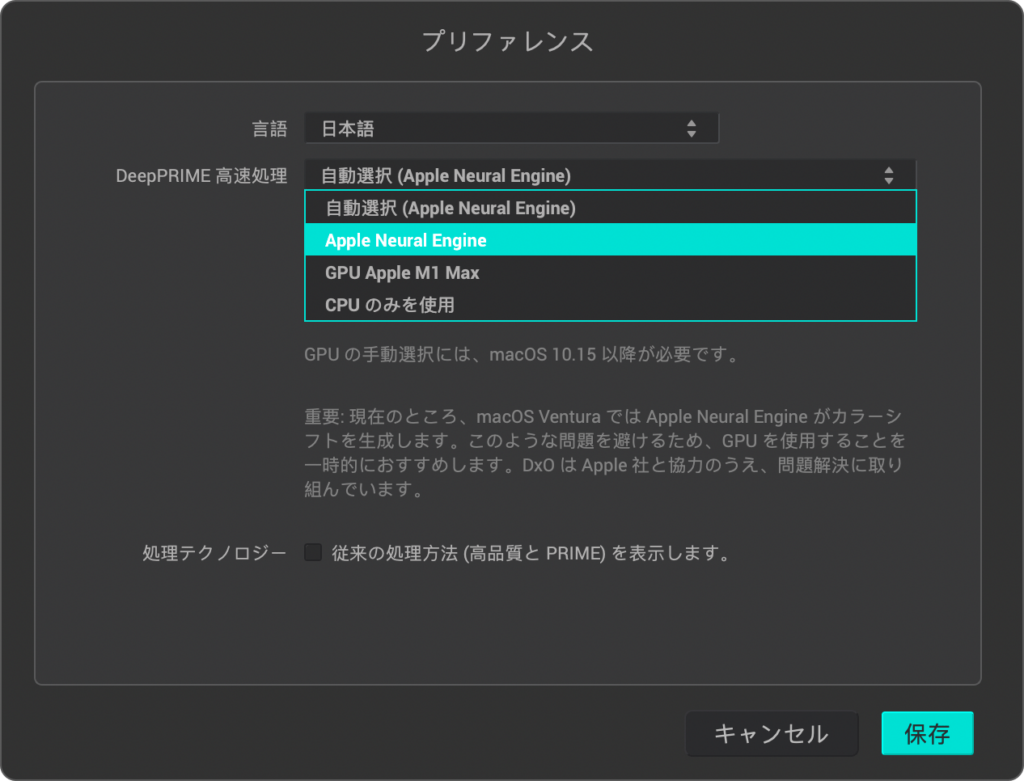Click the stepper arrows of DeepPRIME dropdown
1024x781 pixels.
pos(889,175)
